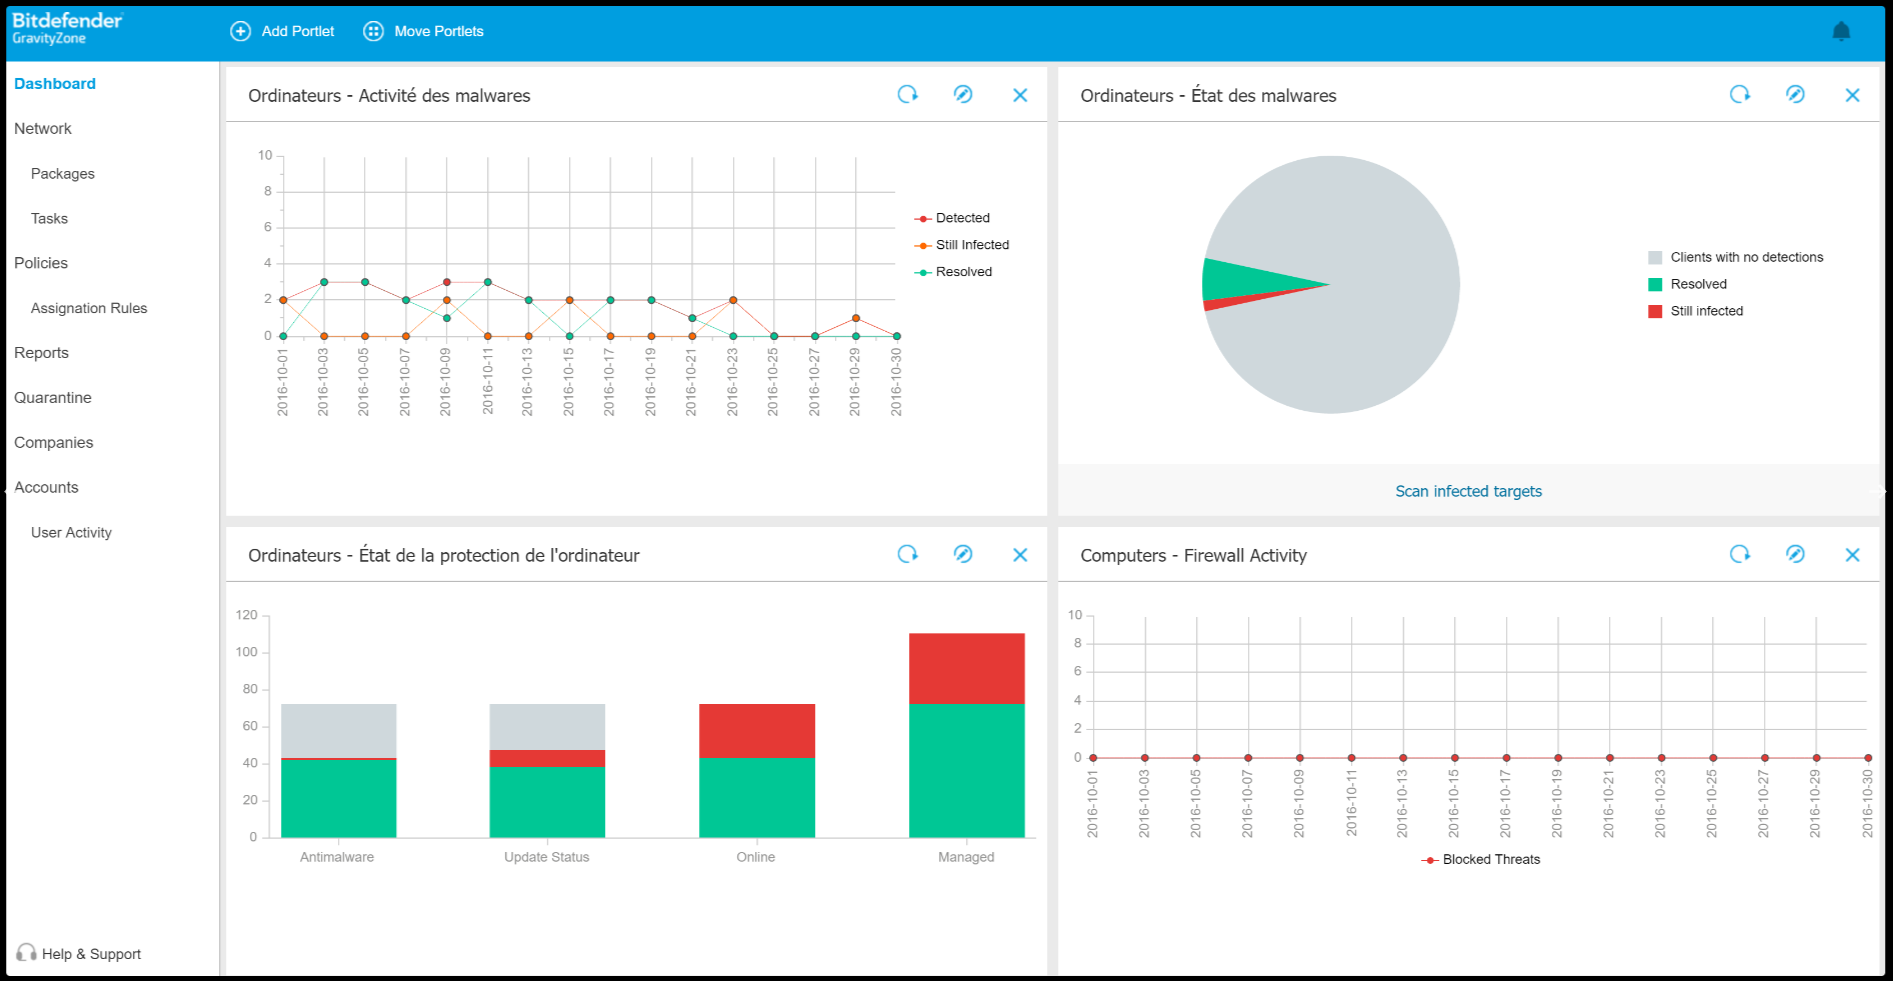Click the Move Portlets button label

tap(439, 31)
